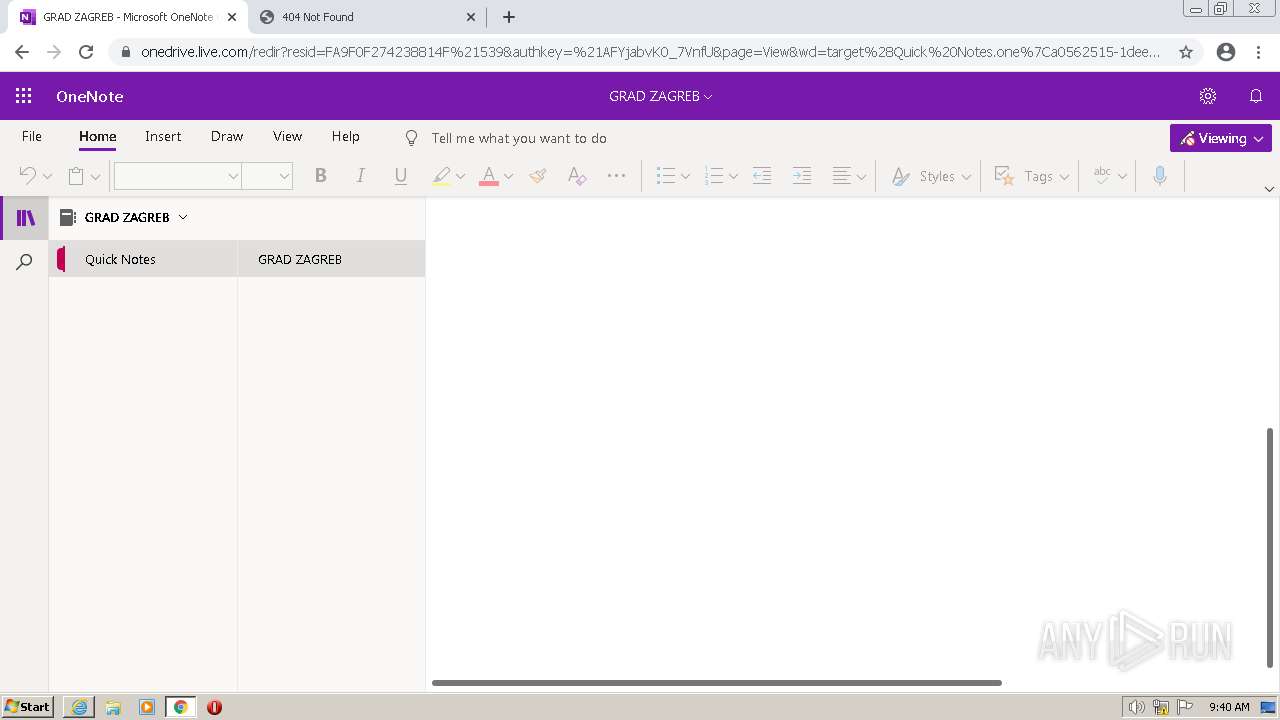The width and height of the screenshot is (1280, 720).
Task: Apply text highlight color
Action: [x=441, y=176]
